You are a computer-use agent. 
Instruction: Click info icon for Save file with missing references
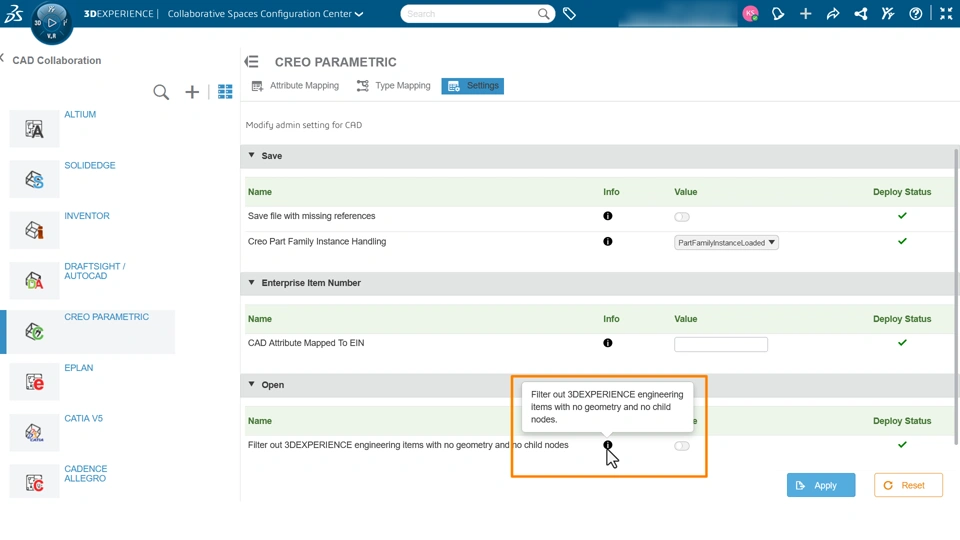click(x=607, y=216)
